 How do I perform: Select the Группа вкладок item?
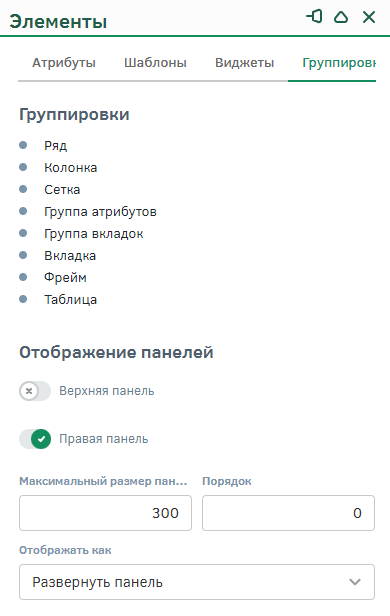pyautogui.click(x=93, y=234)
